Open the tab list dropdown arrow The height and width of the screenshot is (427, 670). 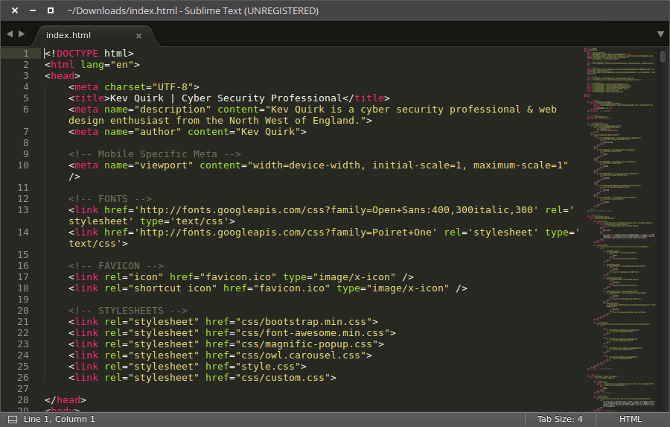point(661,34)
